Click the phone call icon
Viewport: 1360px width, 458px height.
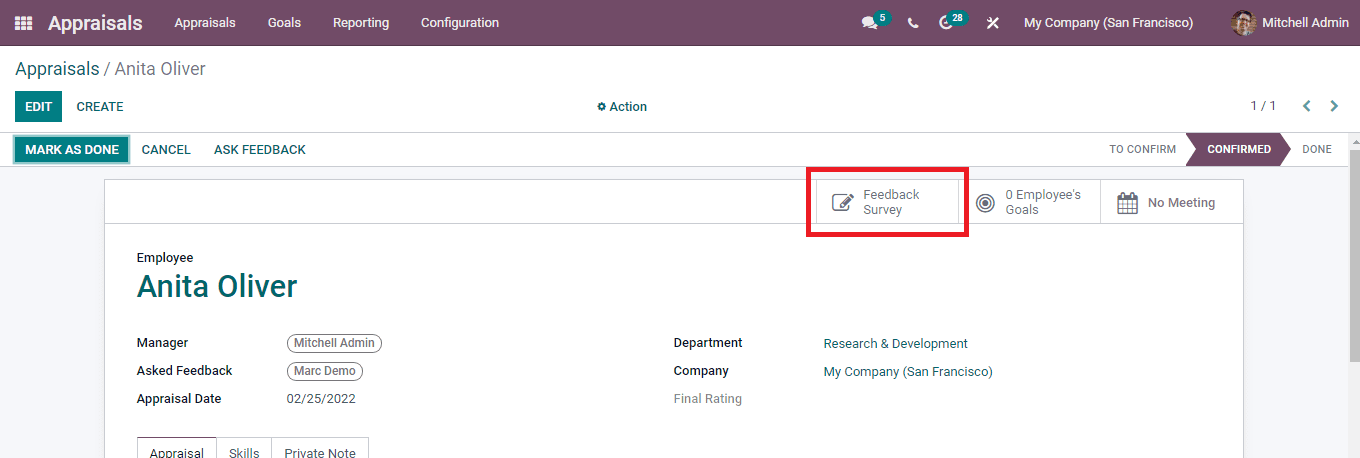[913, 23]
